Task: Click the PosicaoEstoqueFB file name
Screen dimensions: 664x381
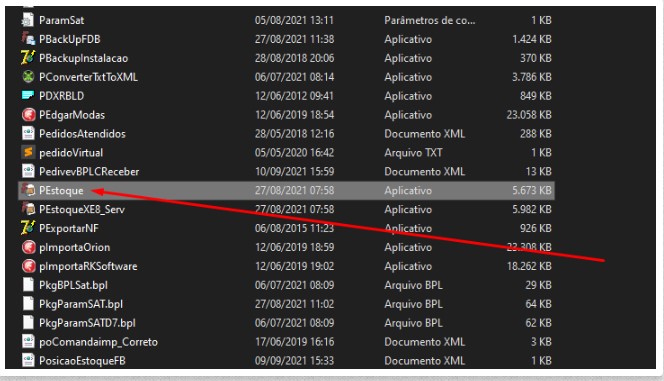Action: tap(82, 361)
